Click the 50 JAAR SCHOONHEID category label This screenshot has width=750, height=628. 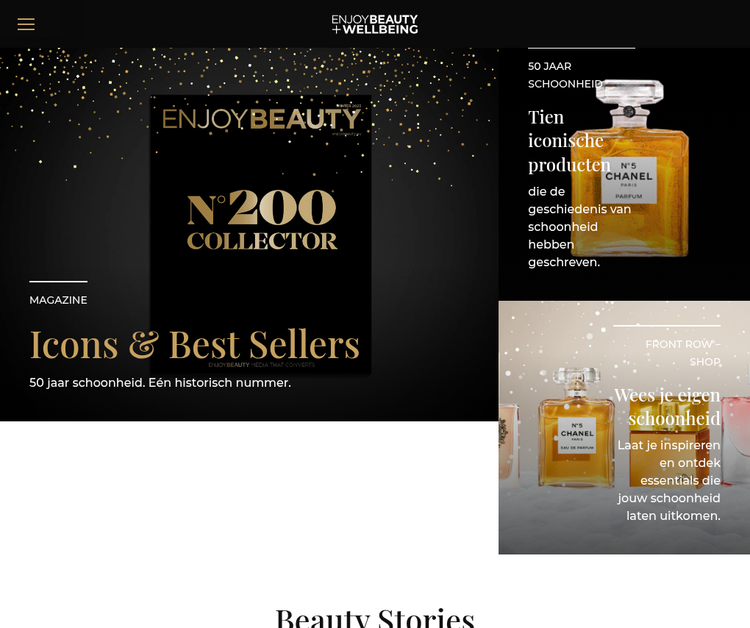(565, 75)
